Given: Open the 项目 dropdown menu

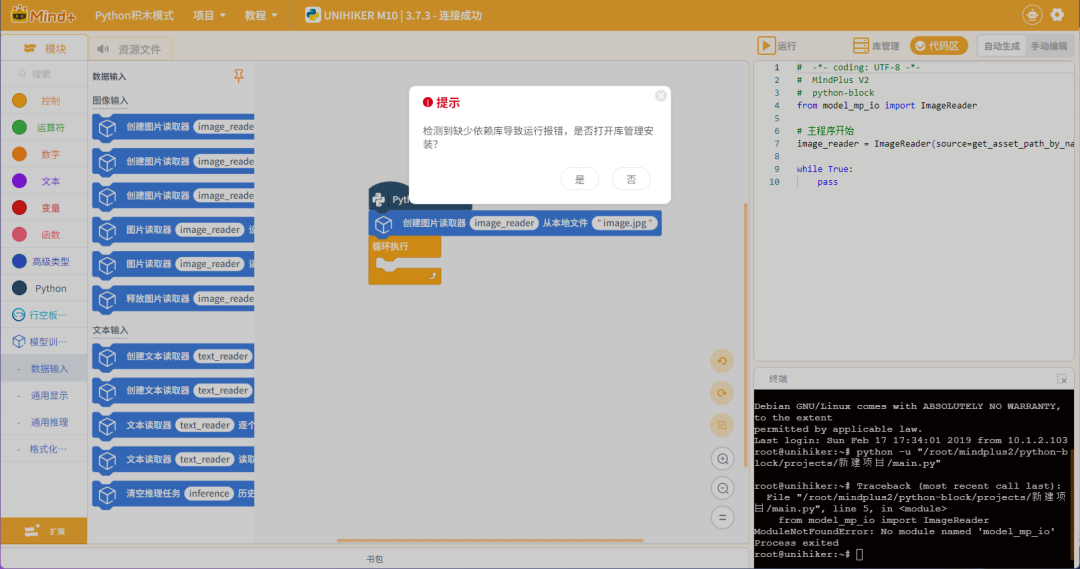Looking at the screenshot, I should coord(209,15).
